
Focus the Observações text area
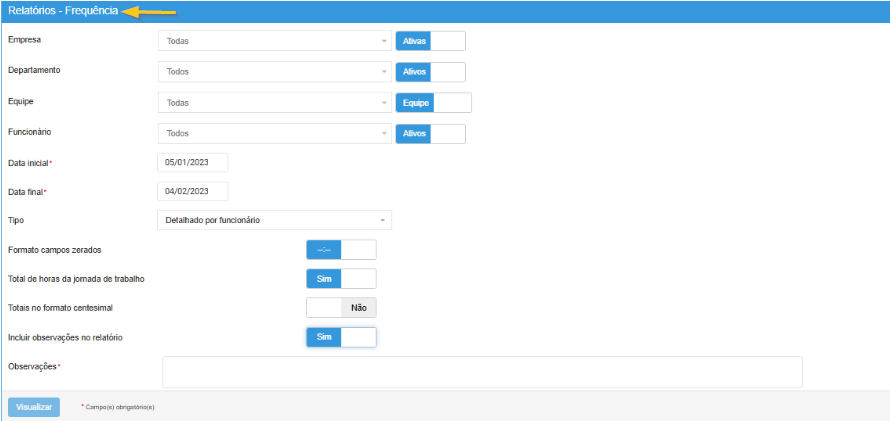click(482, 371)
